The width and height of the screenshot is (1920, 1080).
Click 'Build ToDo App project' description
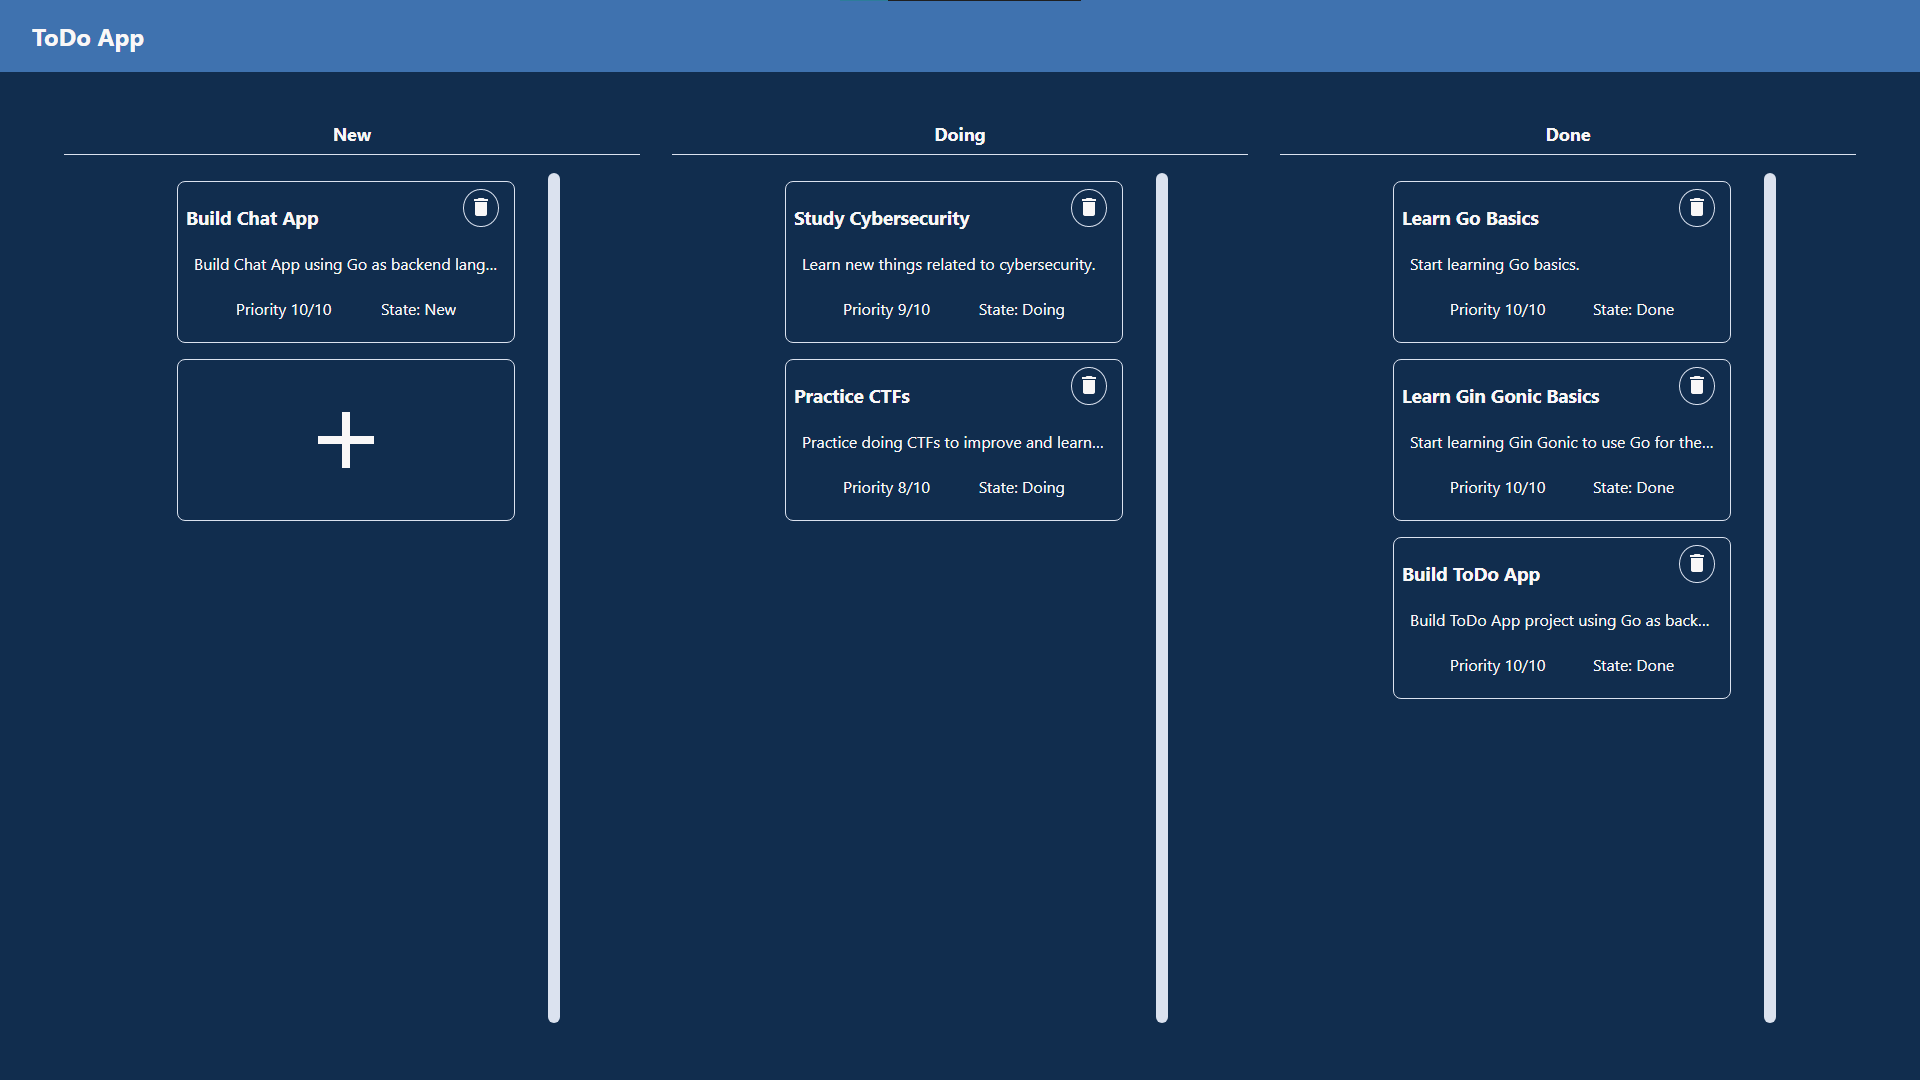click(x=1560, y=620)
